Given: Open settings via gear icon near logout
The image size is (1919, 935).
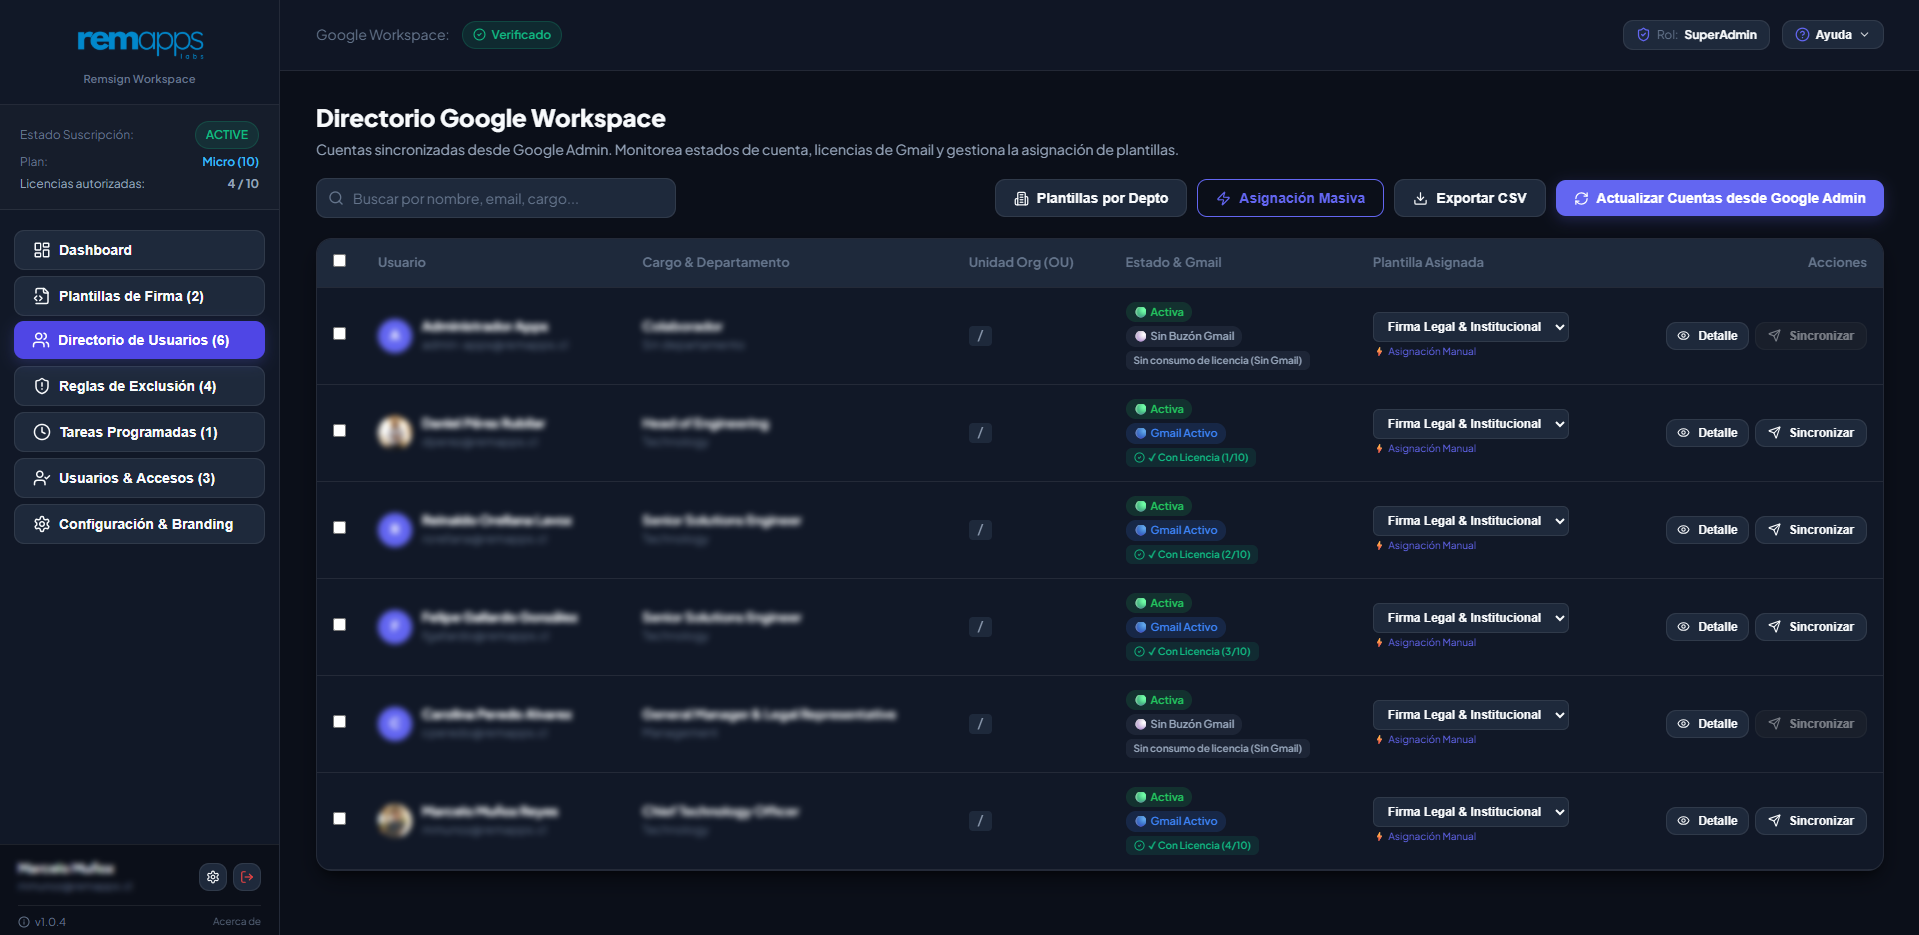Looking at the screenshot, I should 213,877.
